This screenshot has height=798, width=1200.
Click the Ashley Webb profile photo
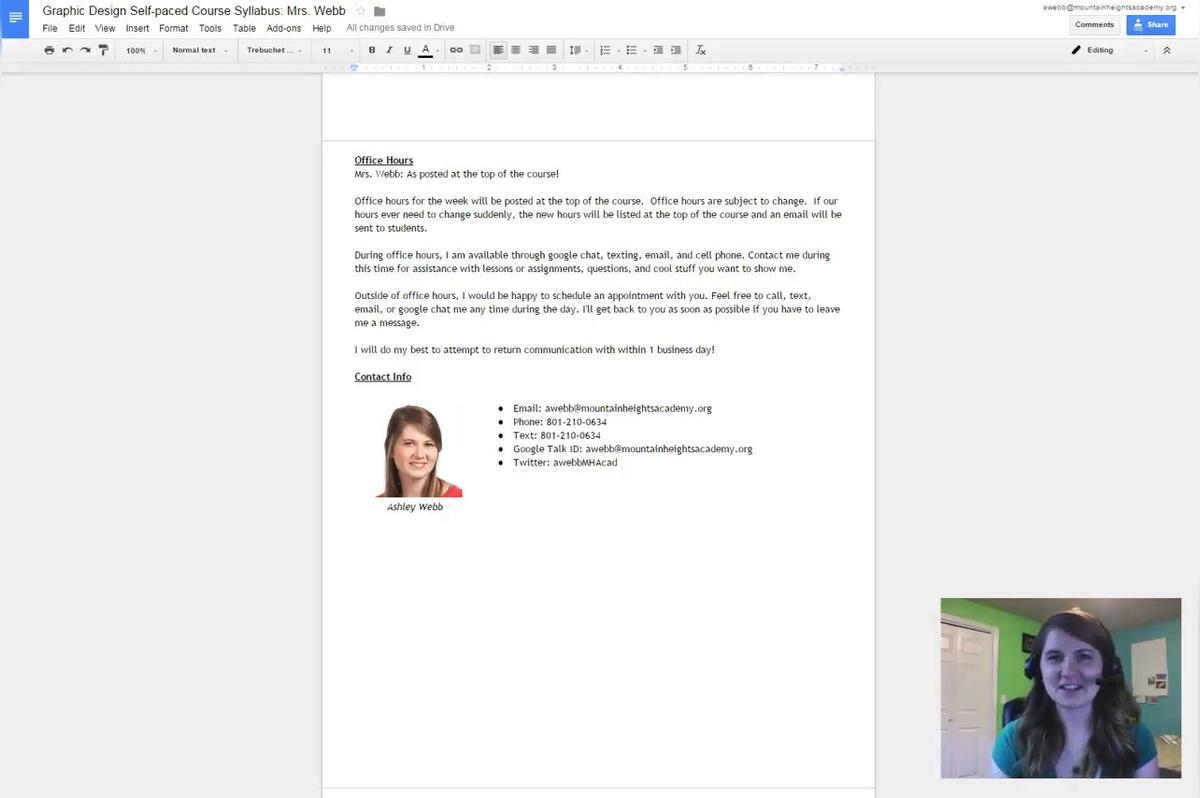(x=417, y=450)
